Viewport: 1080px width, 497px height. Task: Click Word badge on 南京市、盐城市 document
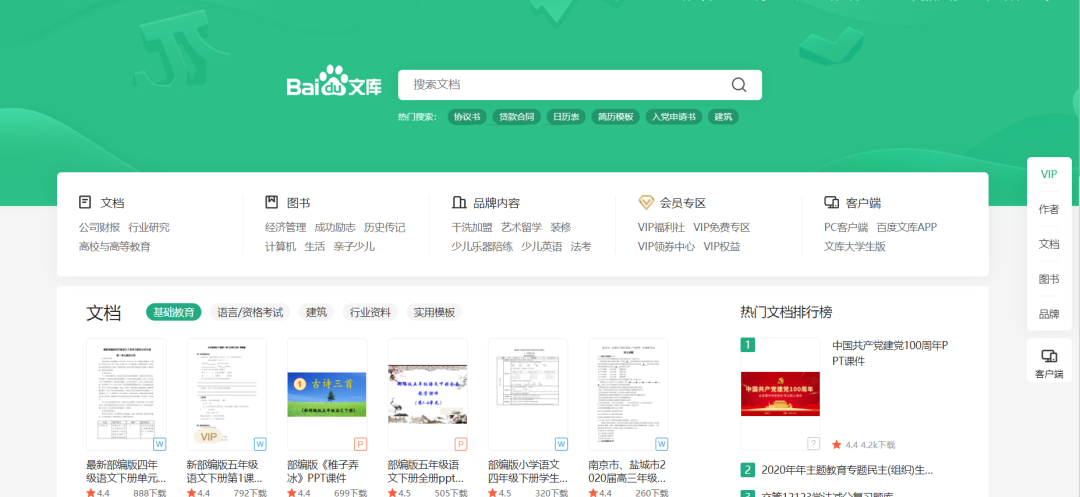coord(662,444)
